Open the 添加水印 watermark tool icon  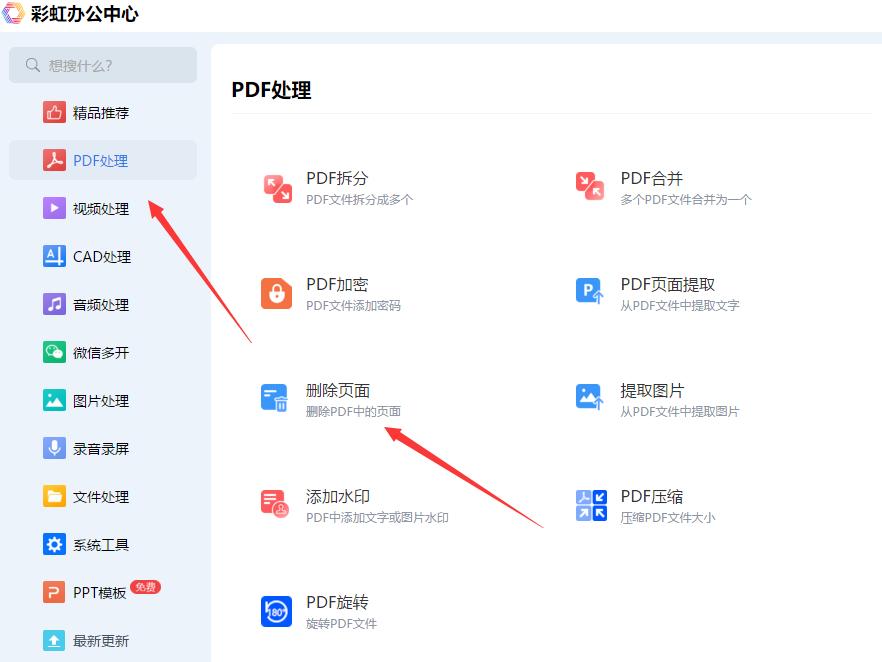pos(277,504)
